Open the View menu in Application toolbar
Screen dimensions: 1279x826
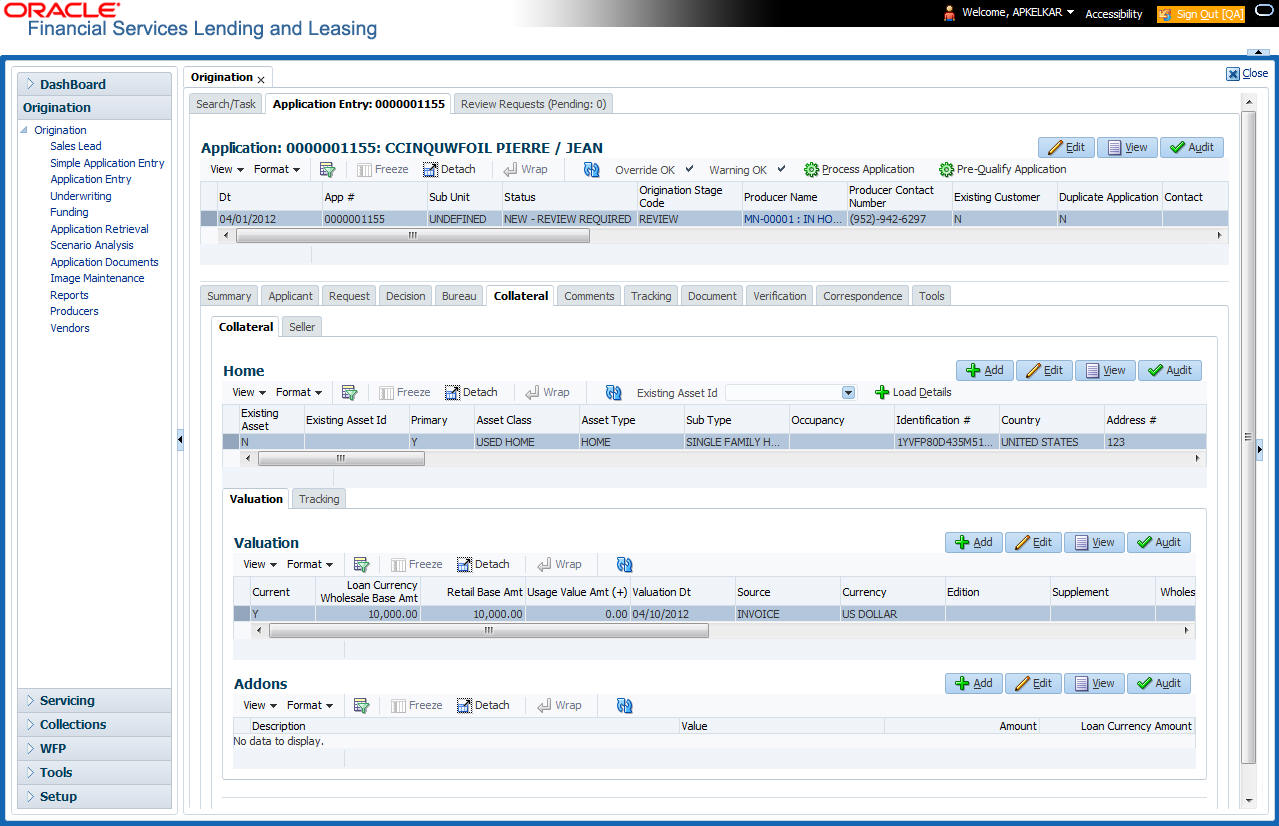[x=225, y=170]
